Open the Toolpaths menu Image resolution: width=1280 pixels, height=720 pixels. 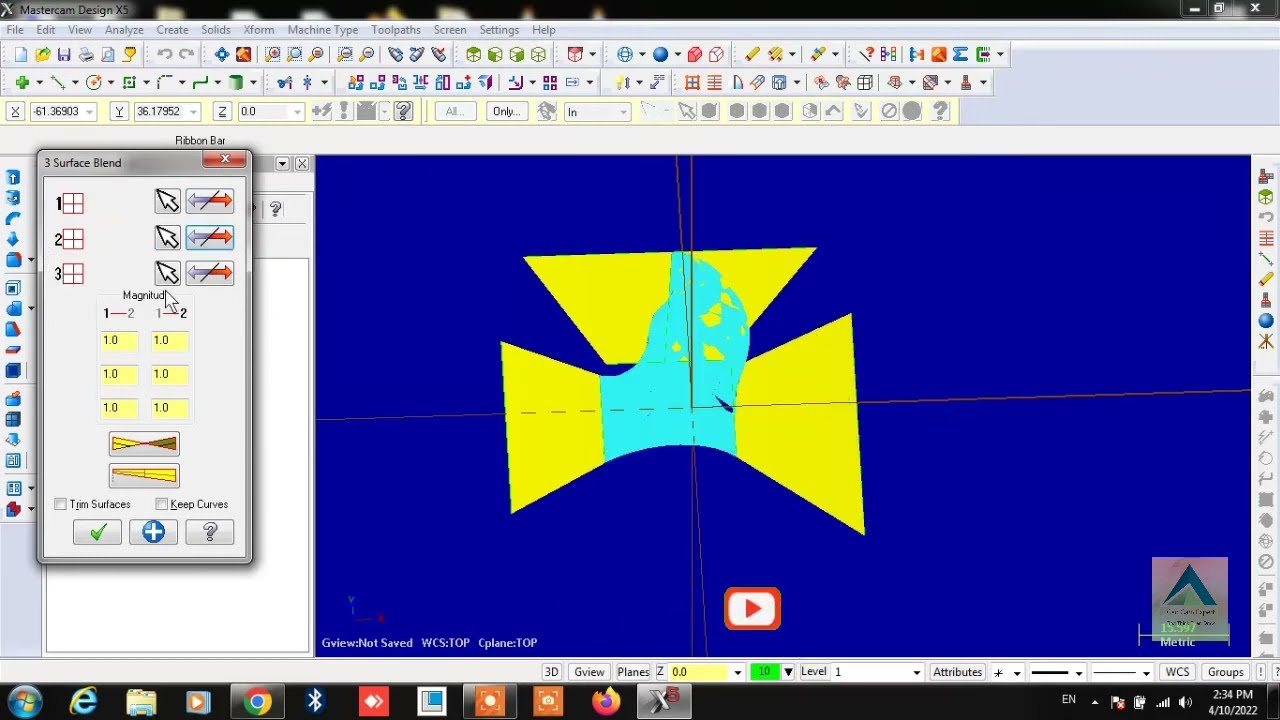pyautogui.click(x=396, y=30)
